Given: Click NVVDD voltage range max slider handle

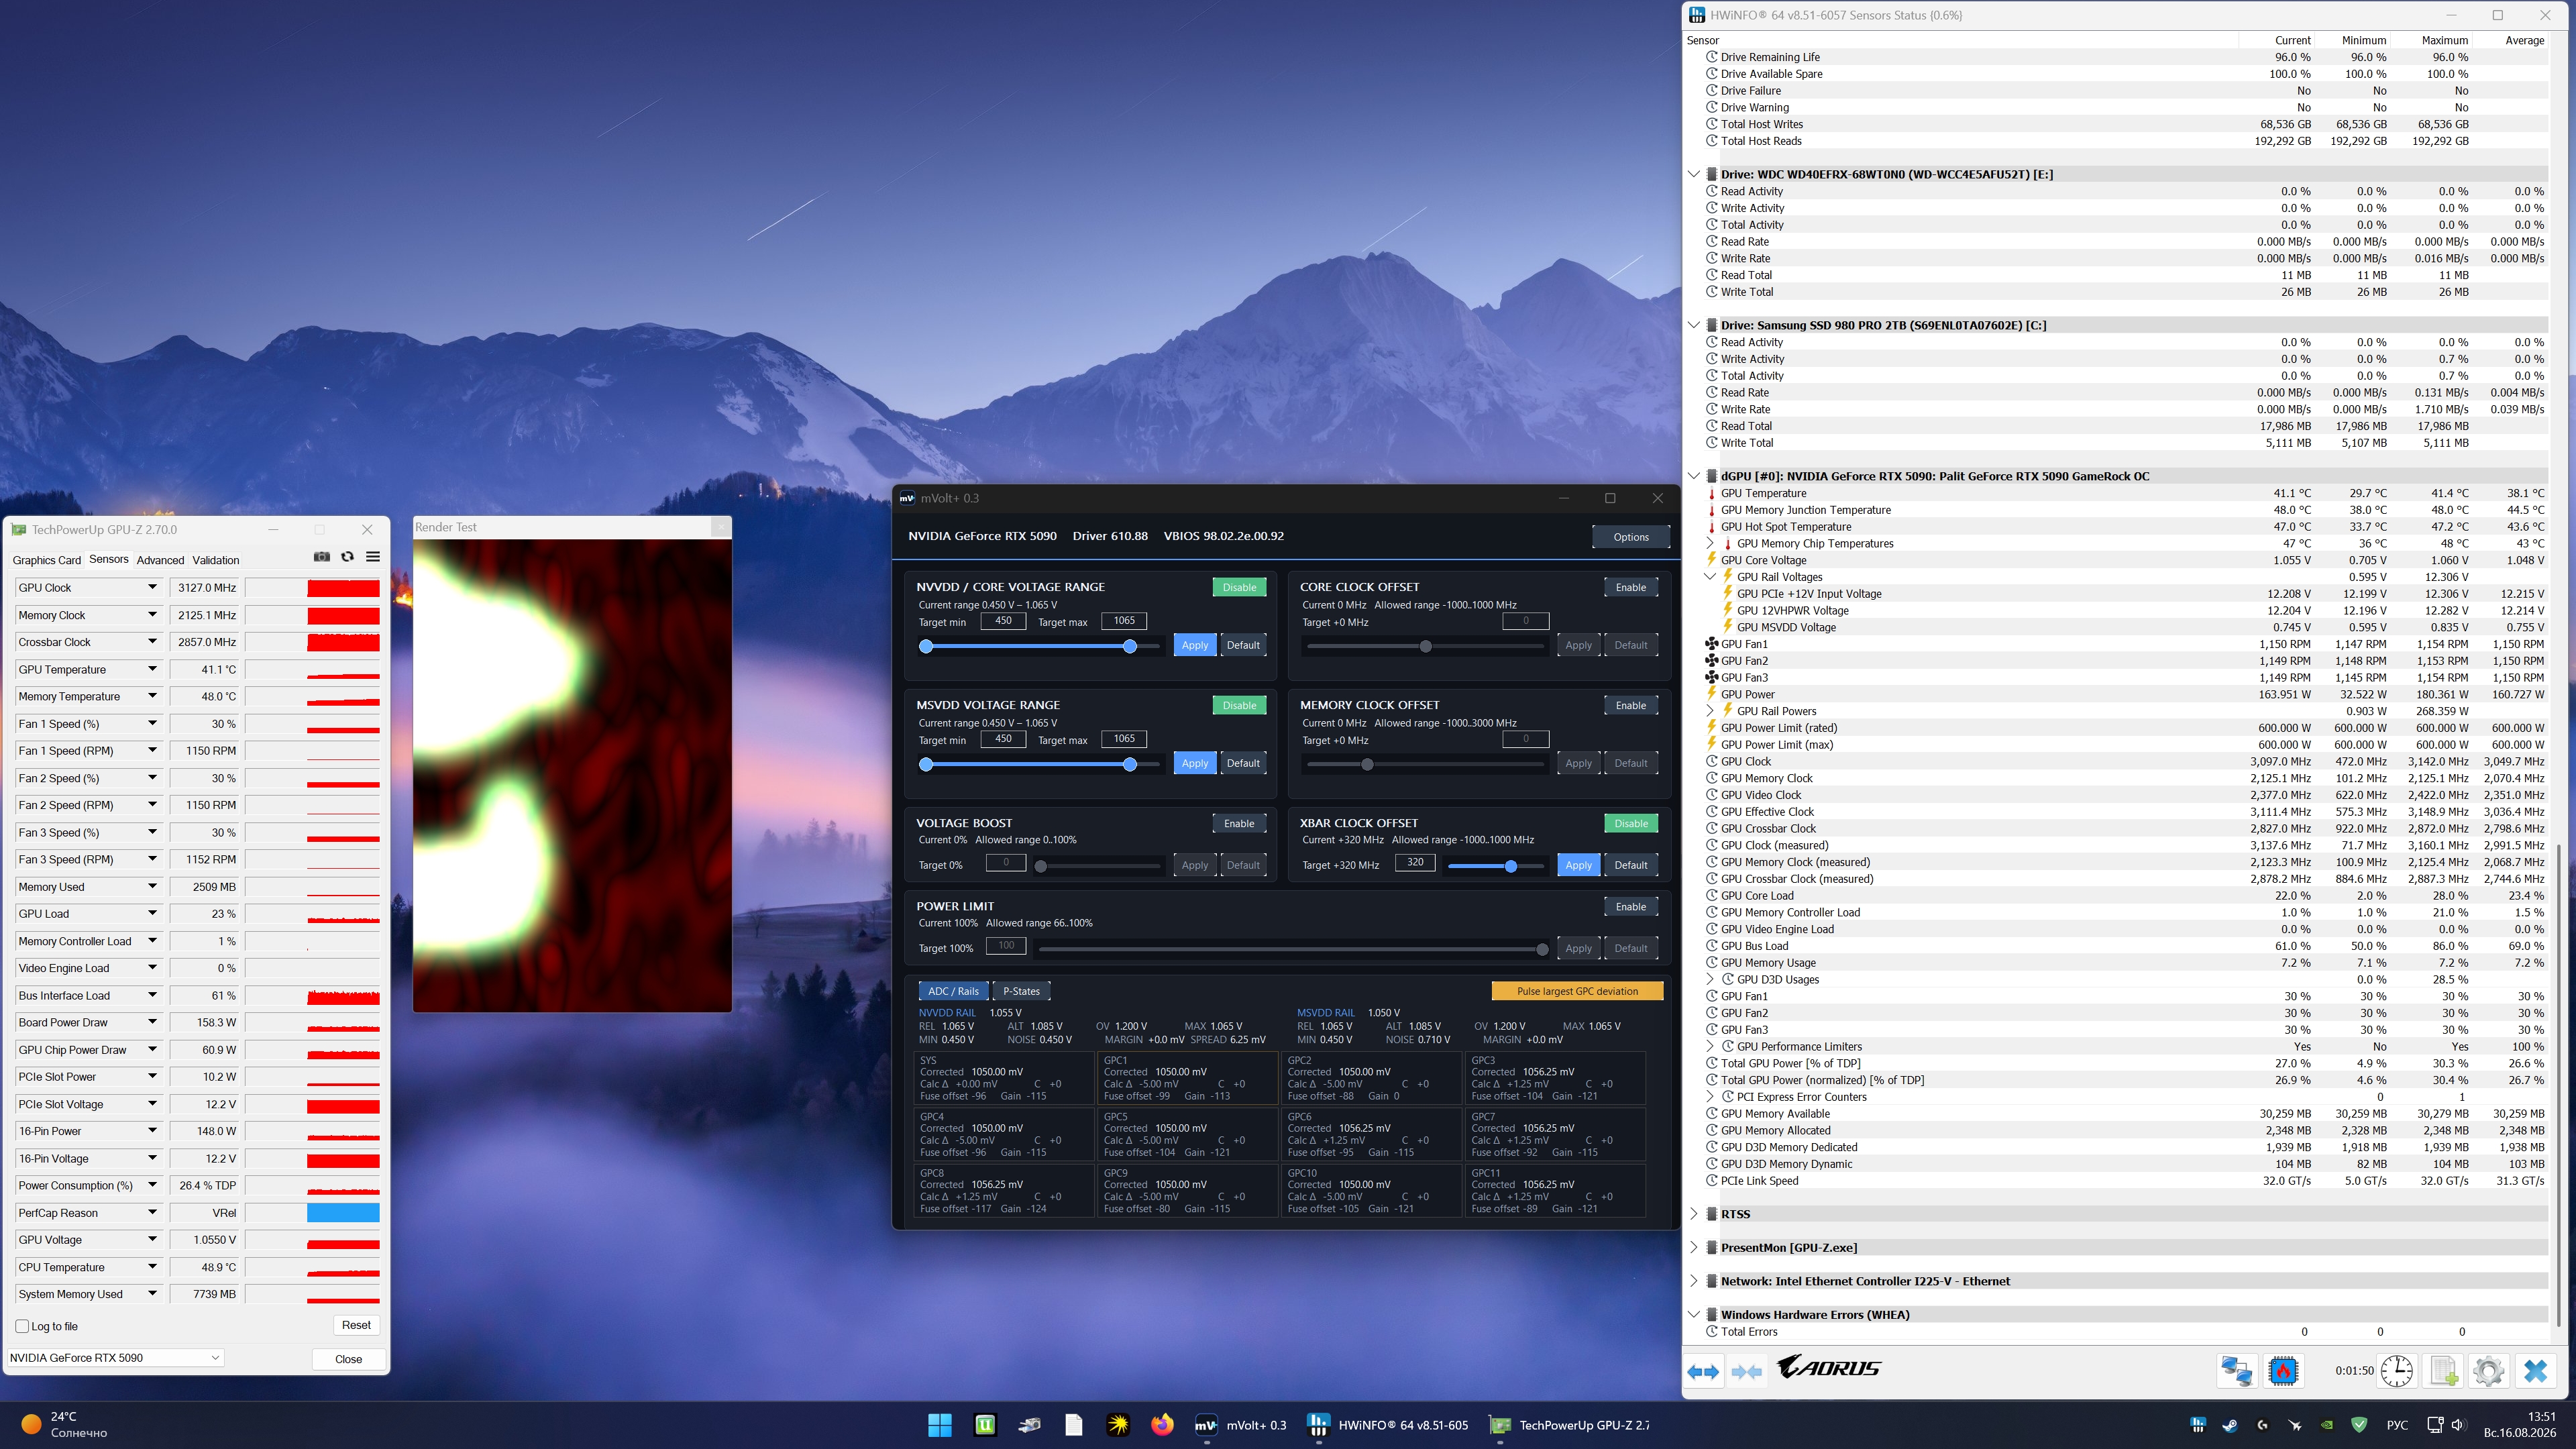Looking at the screenshot, I should 1130,647.
